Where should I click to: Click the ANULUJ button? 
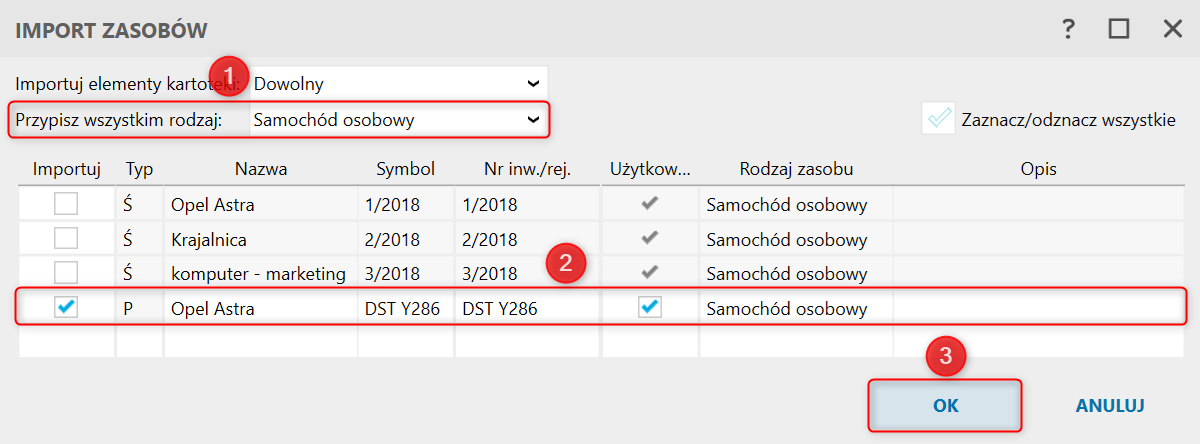point(1110,406)
